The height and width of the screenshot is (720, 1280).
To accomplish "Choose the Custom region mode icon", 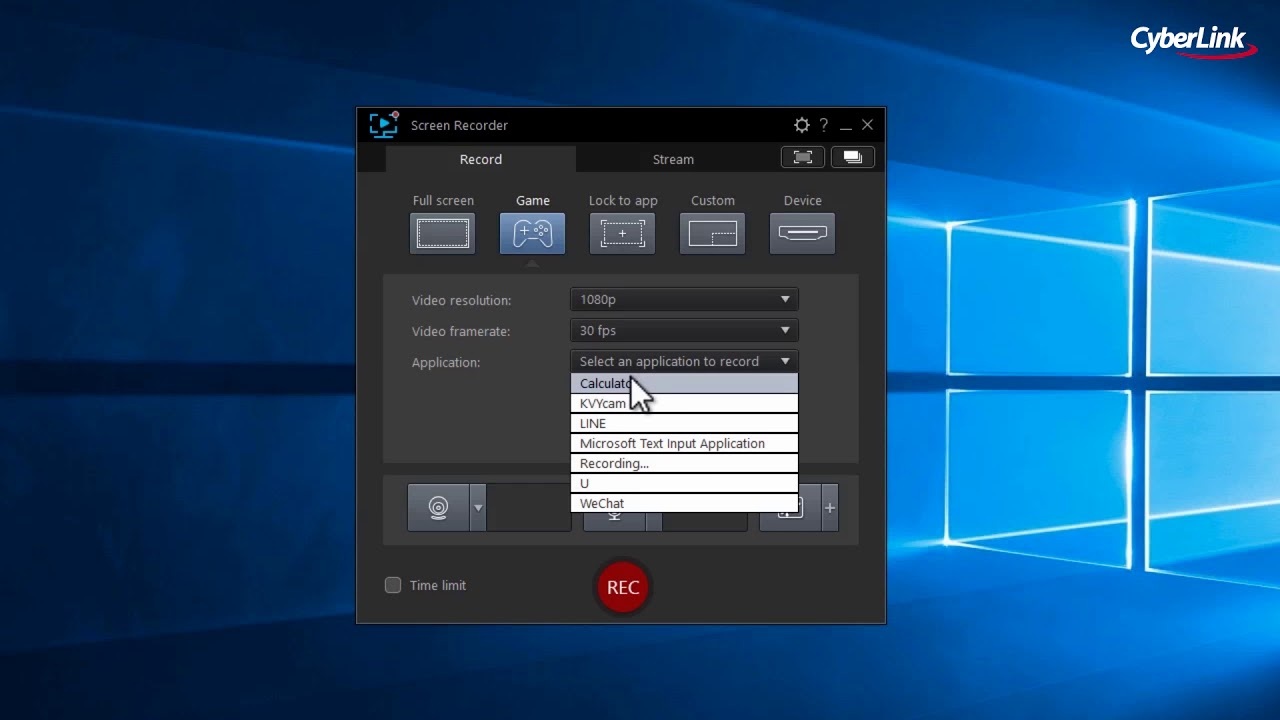I will click(712, 234).
